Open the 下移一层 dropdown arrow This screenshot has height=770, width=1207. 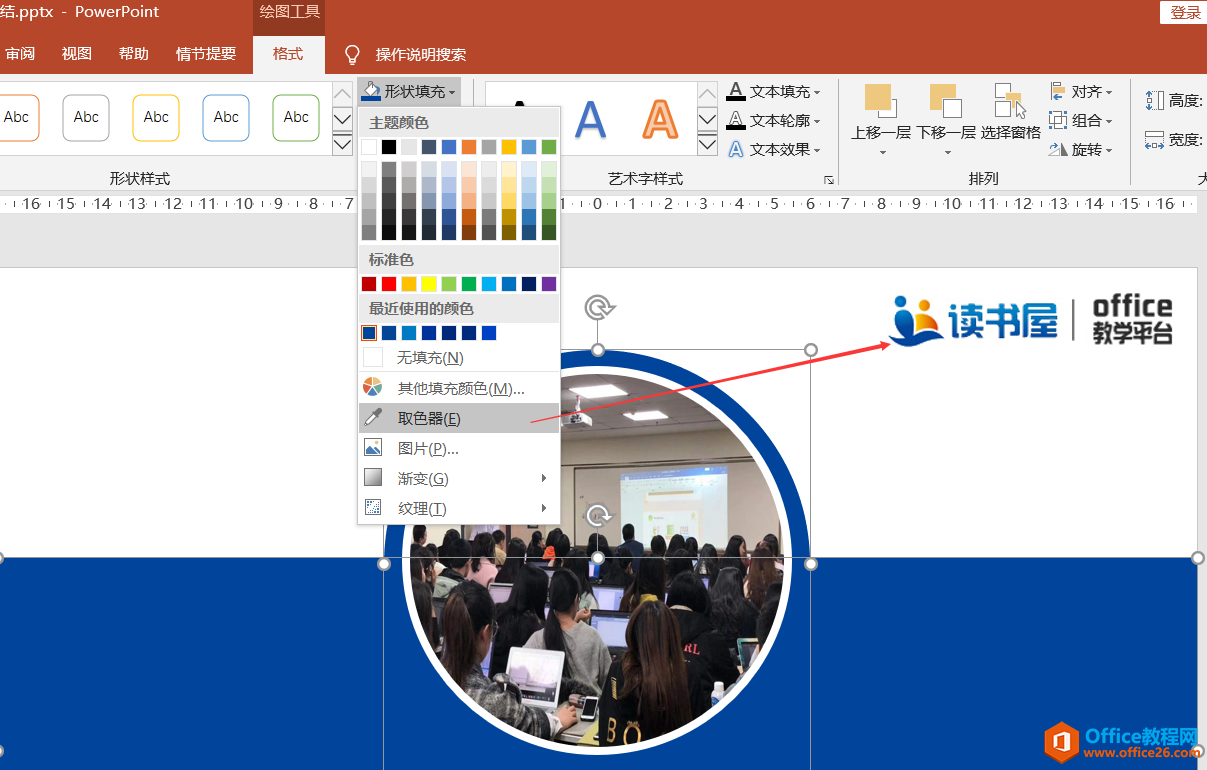pos(946,153)
